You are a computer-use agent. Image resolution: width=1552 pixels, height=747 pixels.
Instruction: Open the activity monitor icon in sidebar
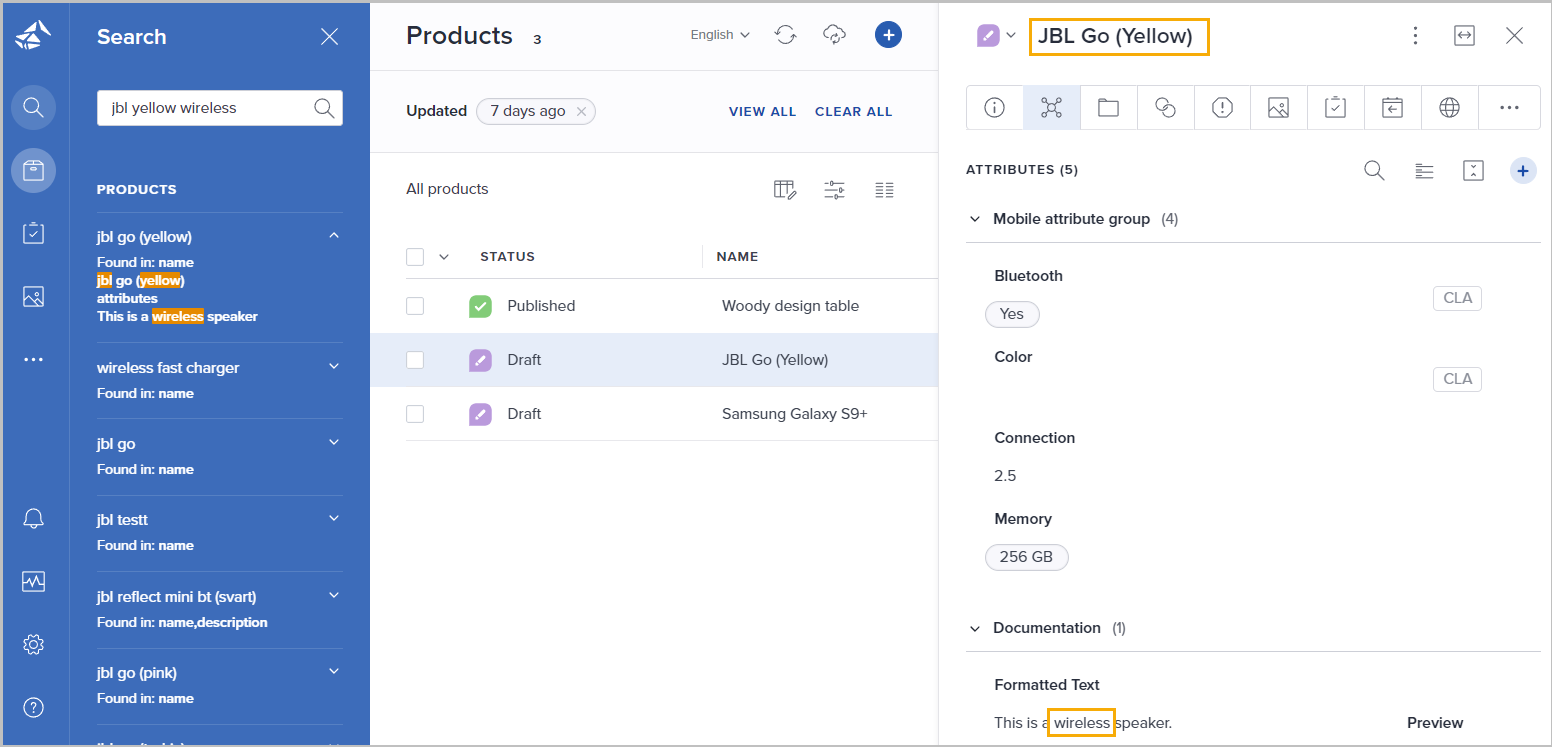click(x=33, y=581)
